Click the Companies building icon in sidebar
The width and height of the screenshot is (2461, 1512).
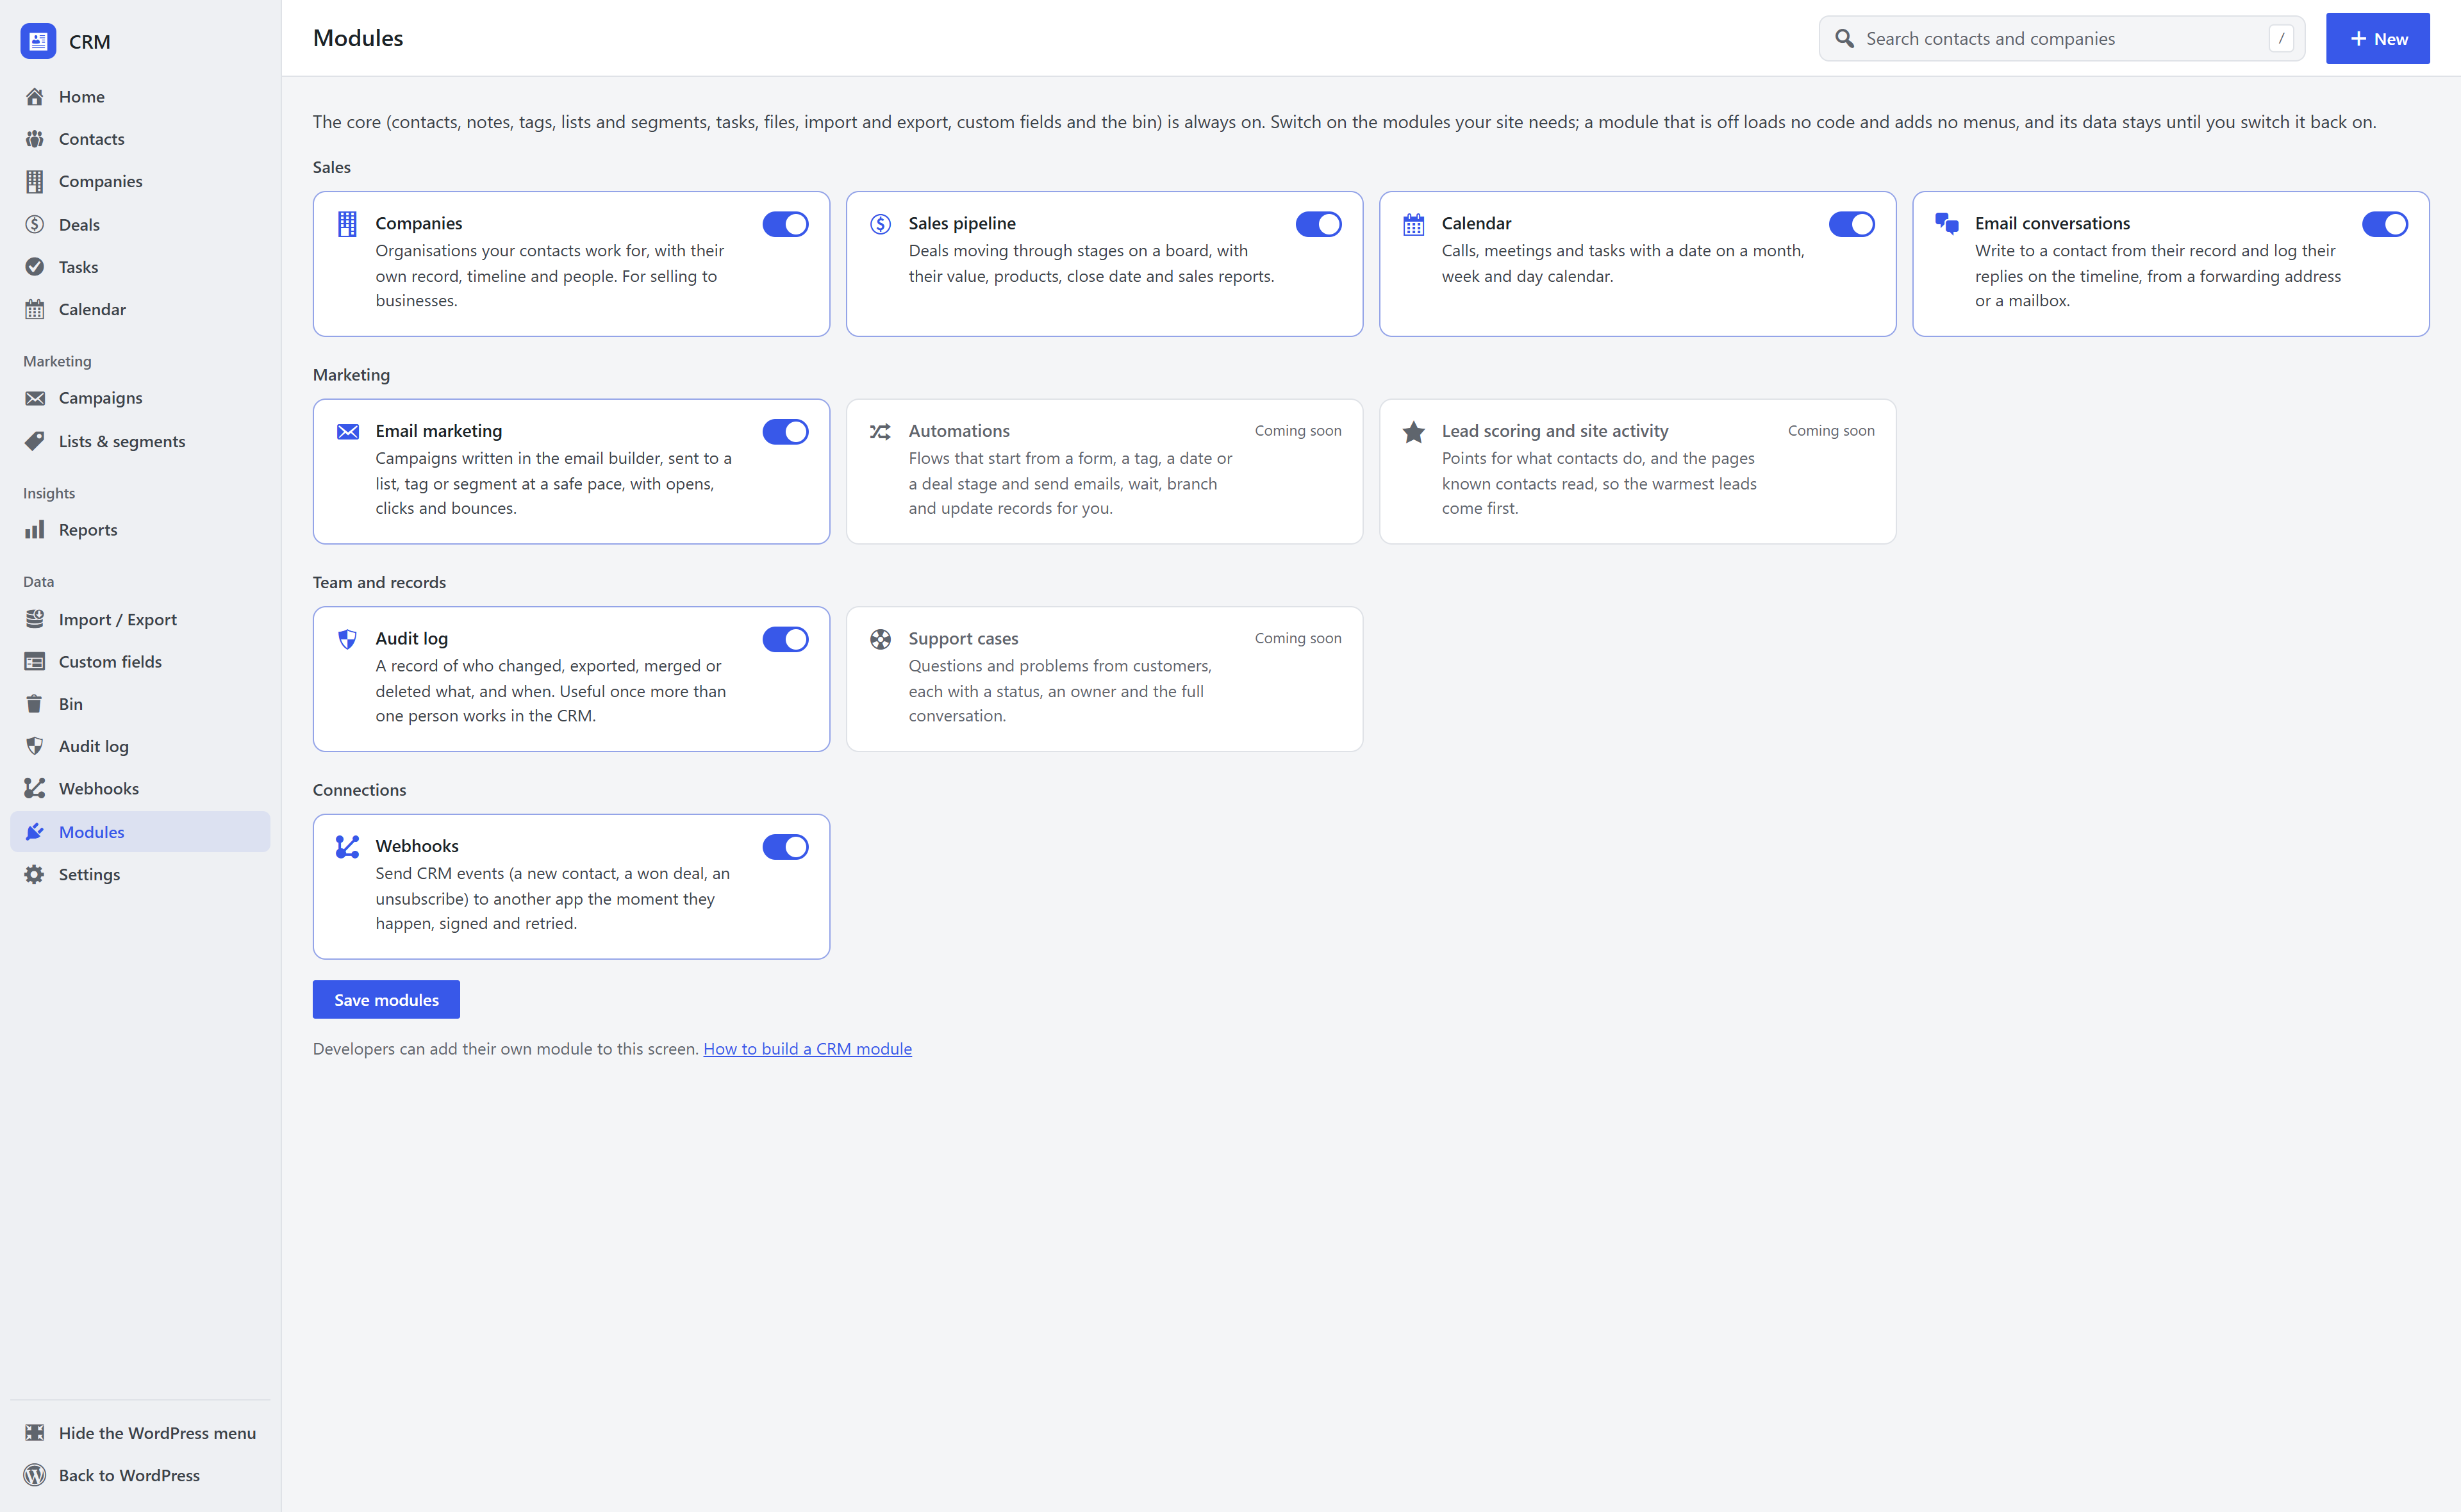click(35, 181)
